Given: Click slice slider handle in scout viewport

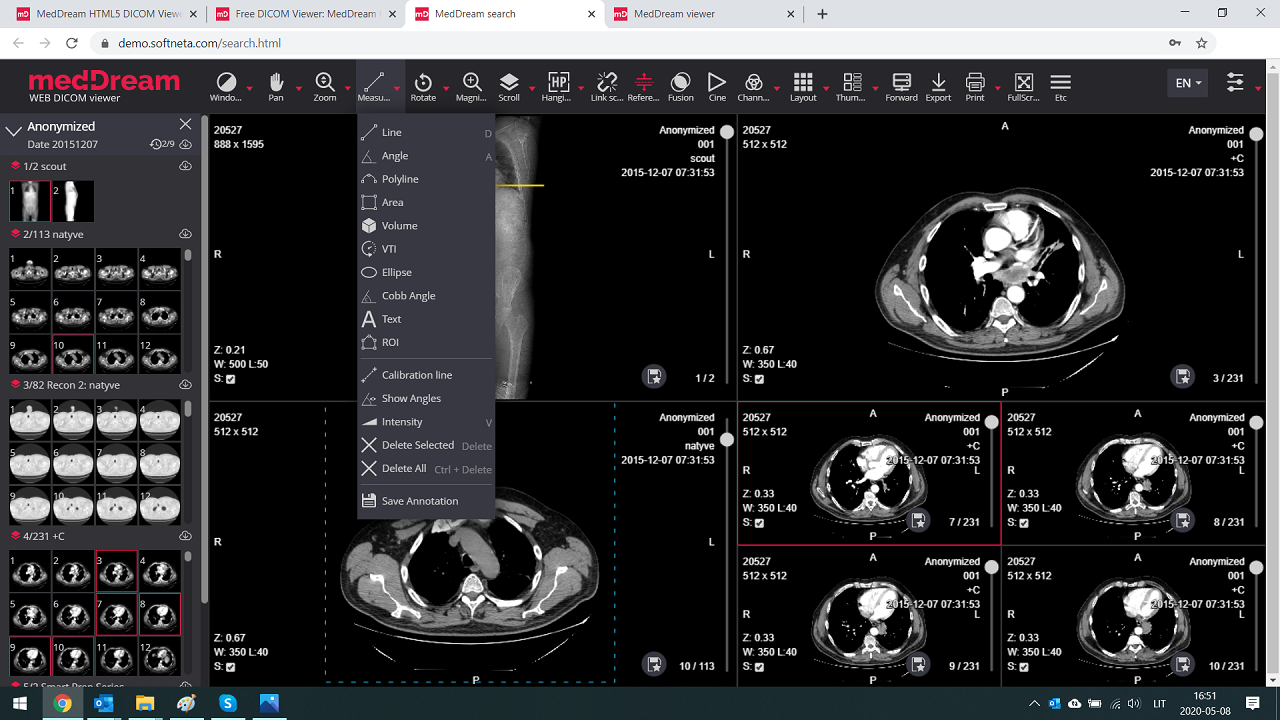Looking at the screenshot, I should point(727,131).
